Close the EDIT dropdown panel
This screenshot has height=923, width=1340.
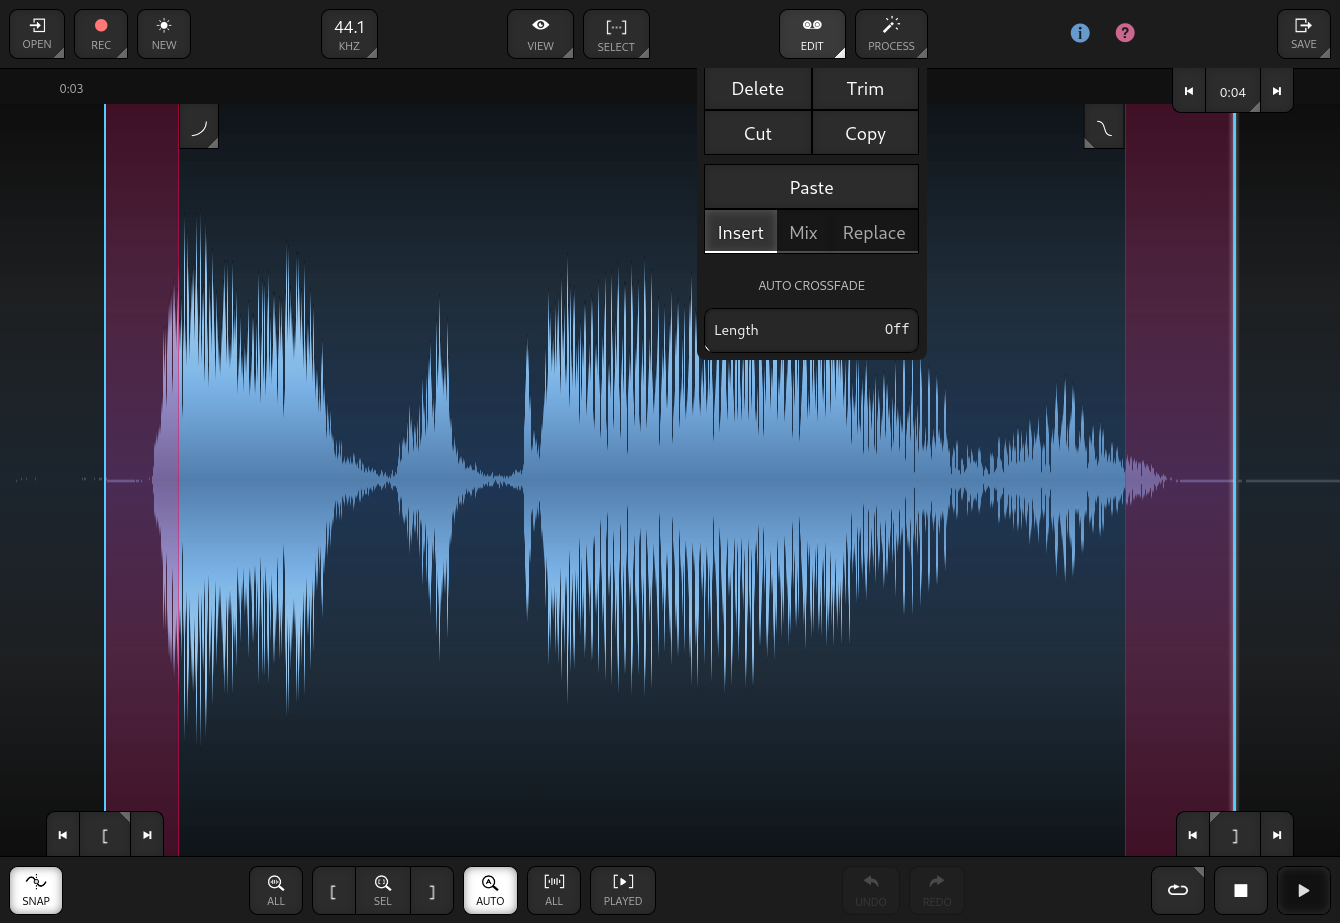[x=812, y=34]
